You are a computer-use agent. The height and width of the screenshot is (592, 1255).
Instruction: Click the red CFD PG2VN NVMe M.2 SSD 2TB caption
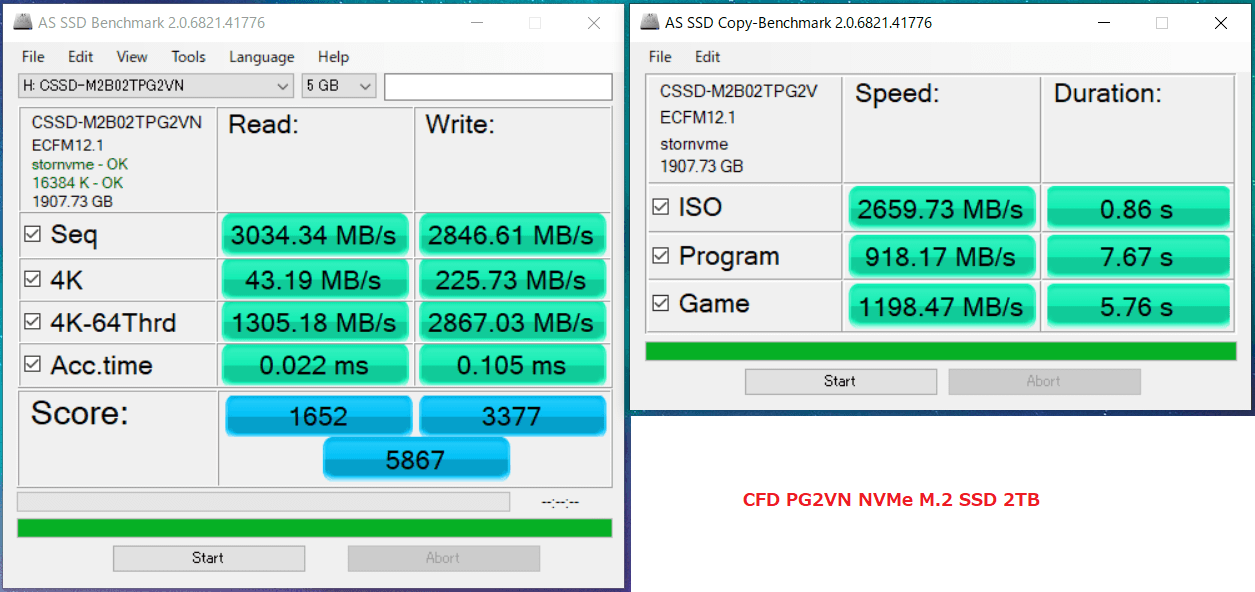pyautogui.click(x=891, y=500)
